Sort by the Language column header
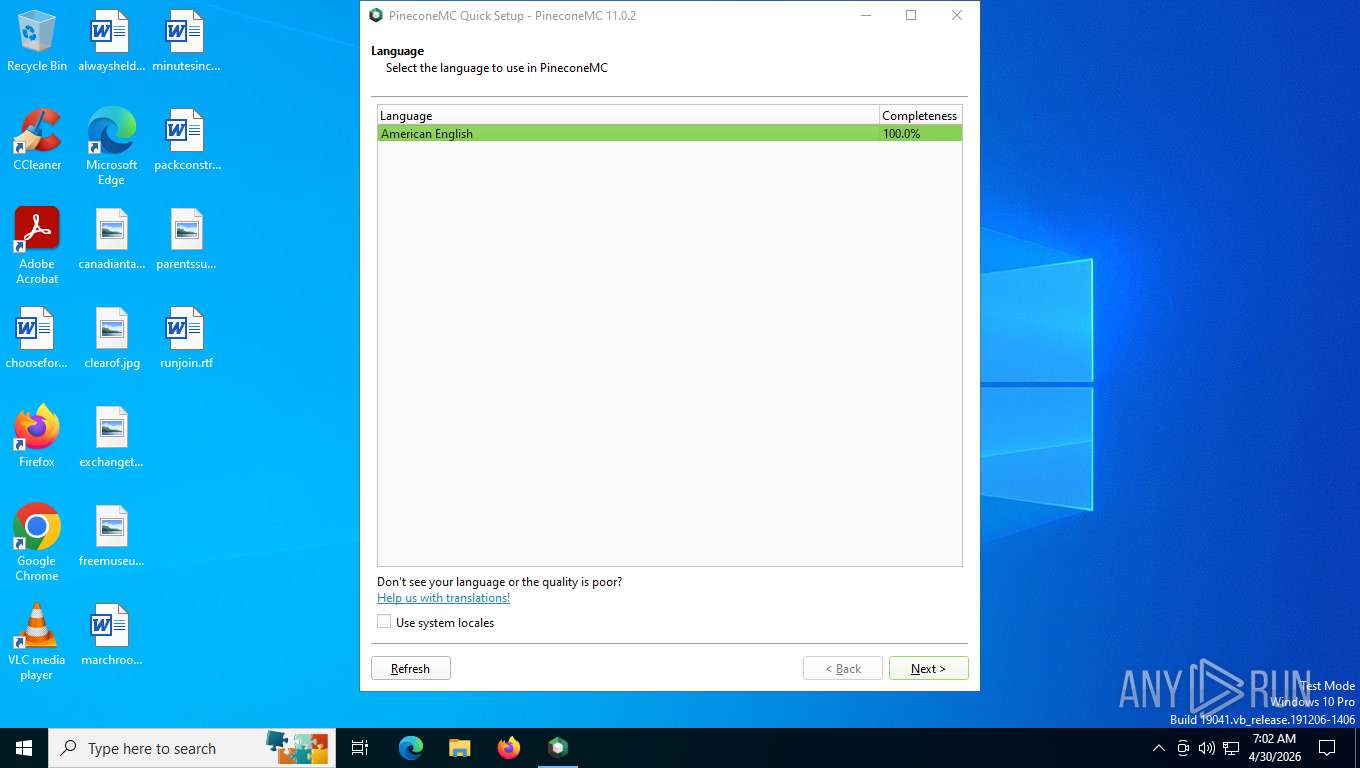1360x768 pixels. [x=628, y=115]
